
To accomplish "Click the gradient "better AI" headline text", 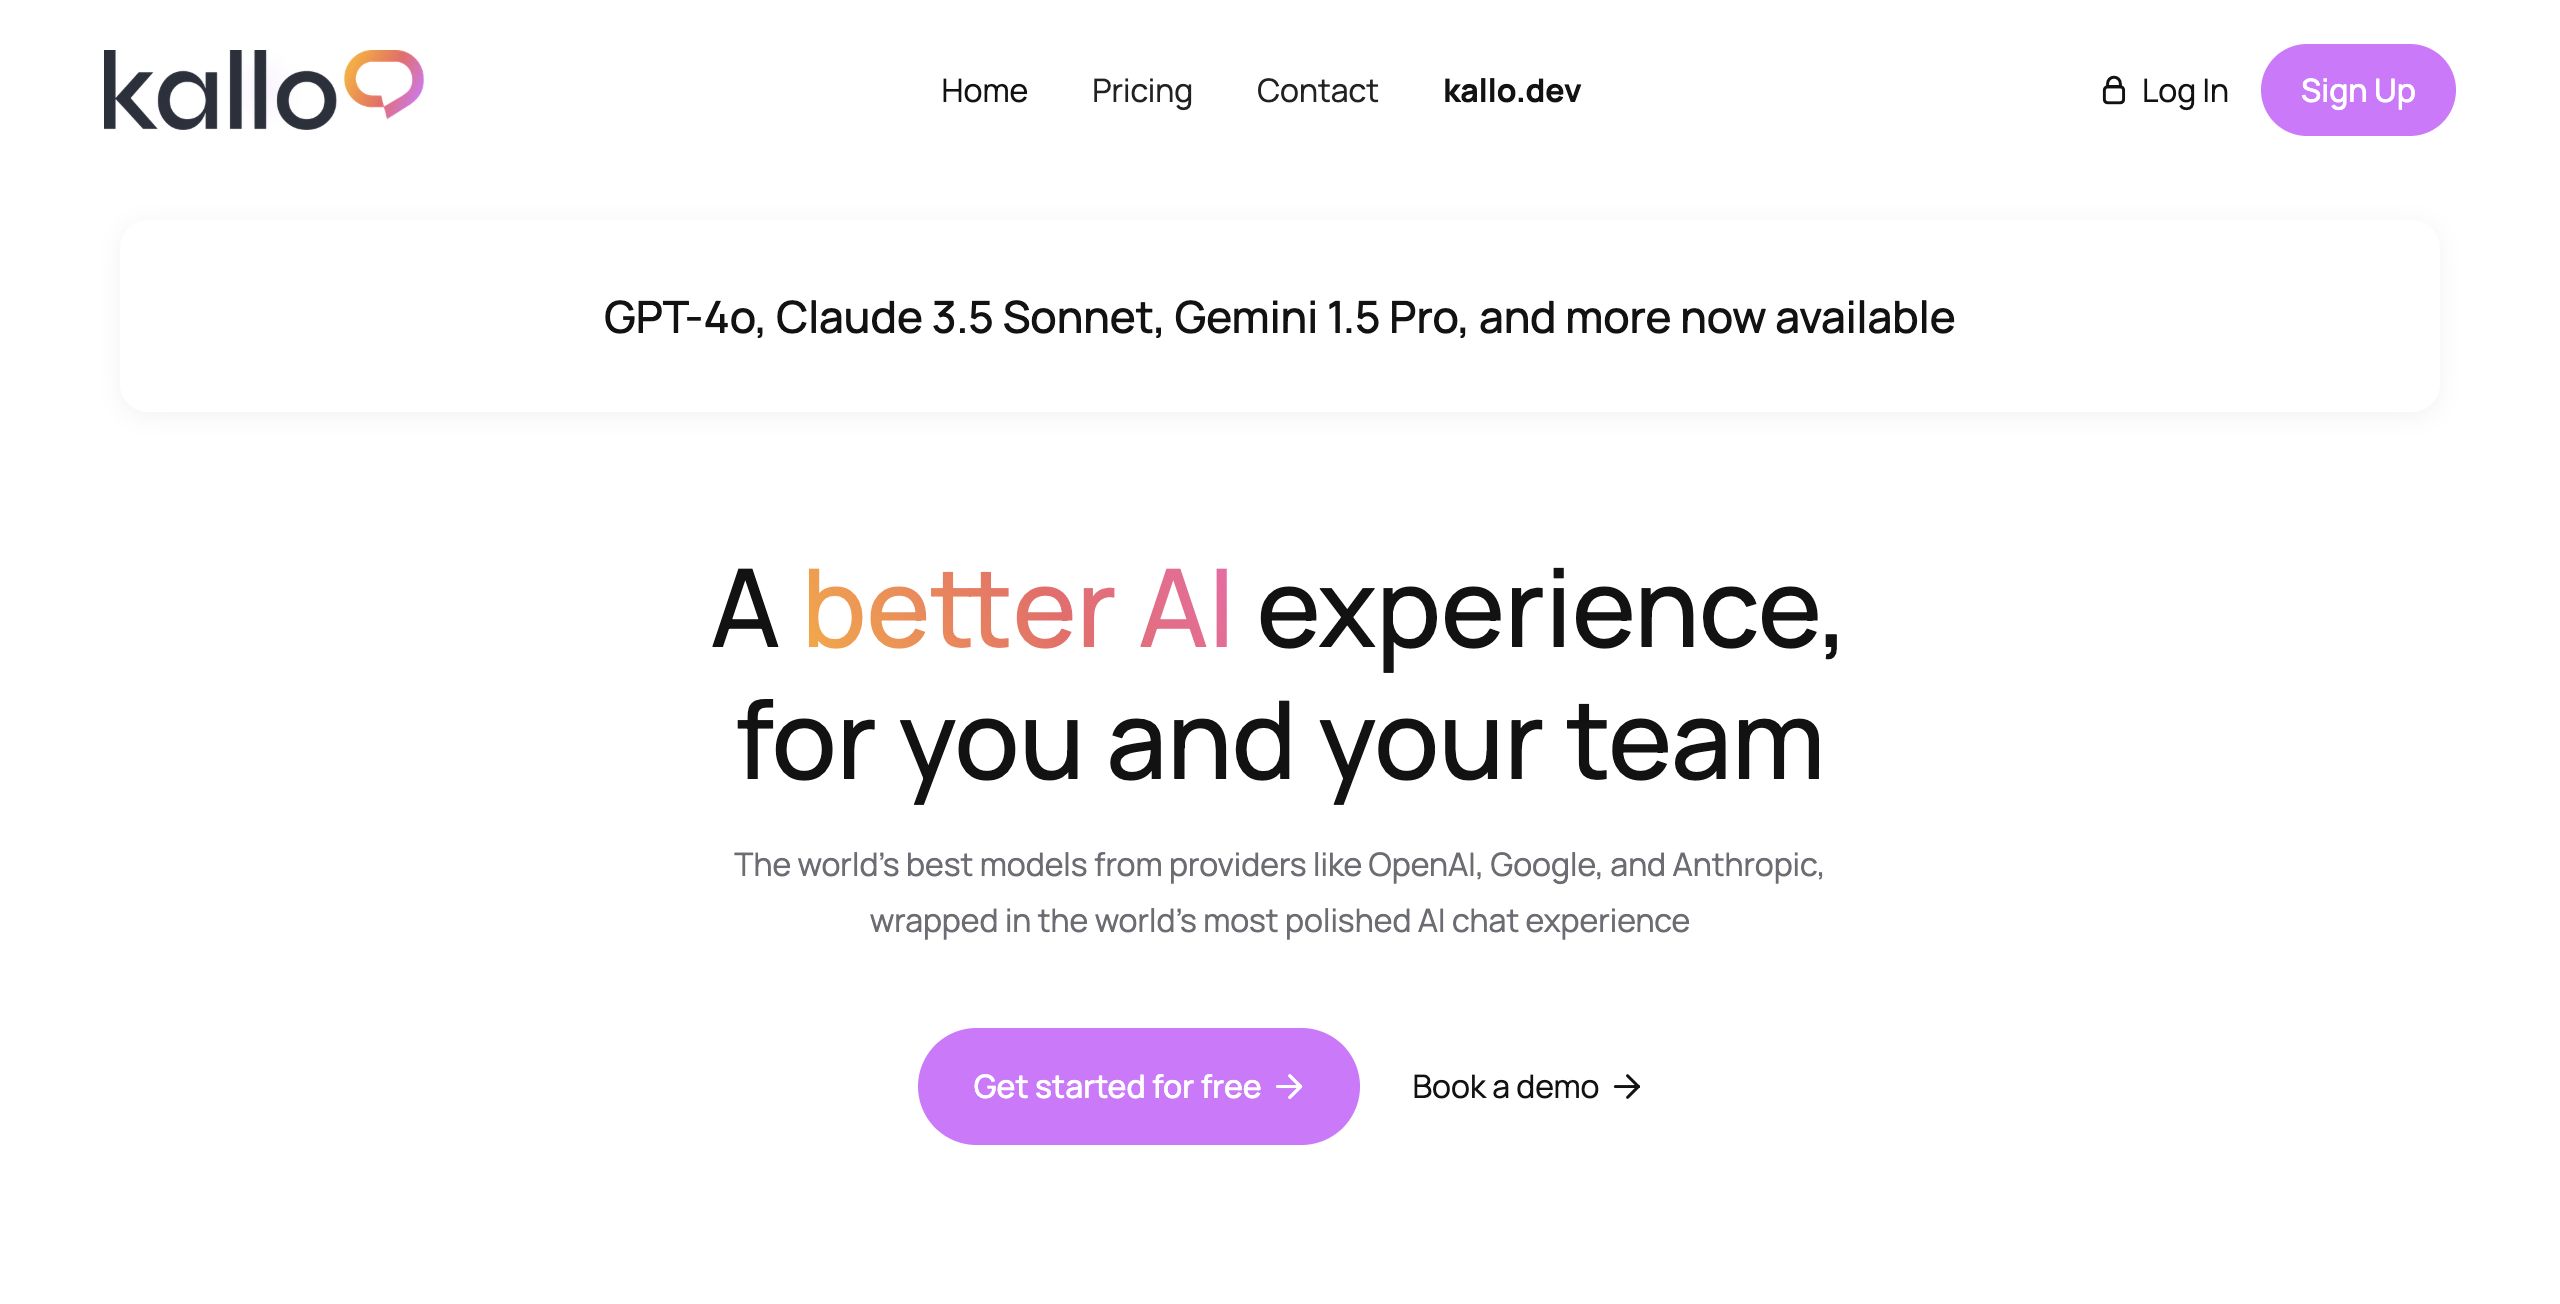I will point(1017,610).
